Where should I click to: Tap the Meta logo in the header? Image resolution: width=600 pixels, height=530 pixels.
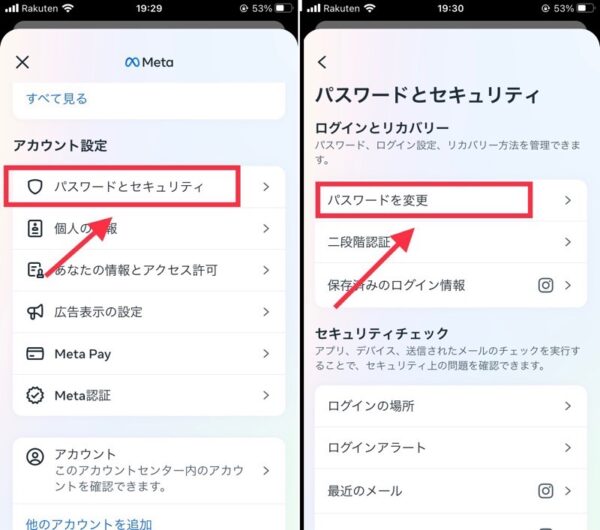(149, 62)
